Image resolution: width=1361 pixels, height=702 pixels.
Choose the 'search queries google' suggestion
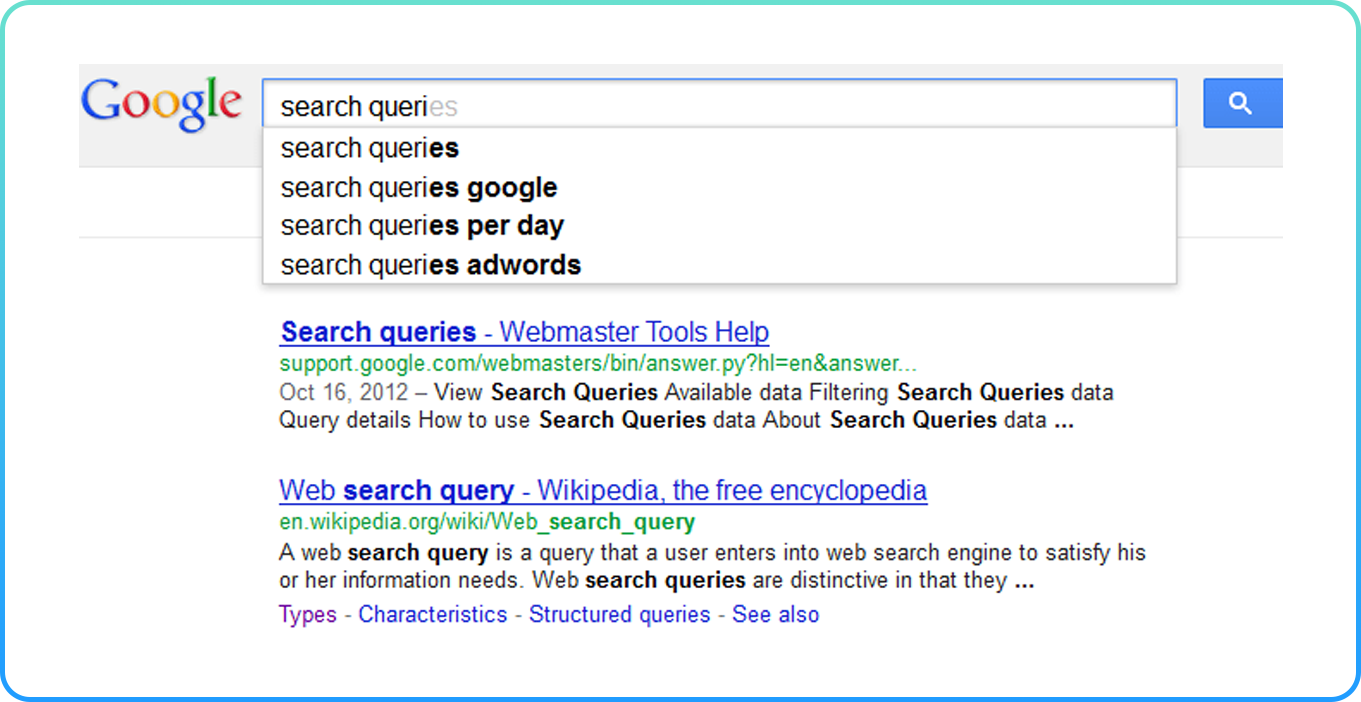point(419,187)
